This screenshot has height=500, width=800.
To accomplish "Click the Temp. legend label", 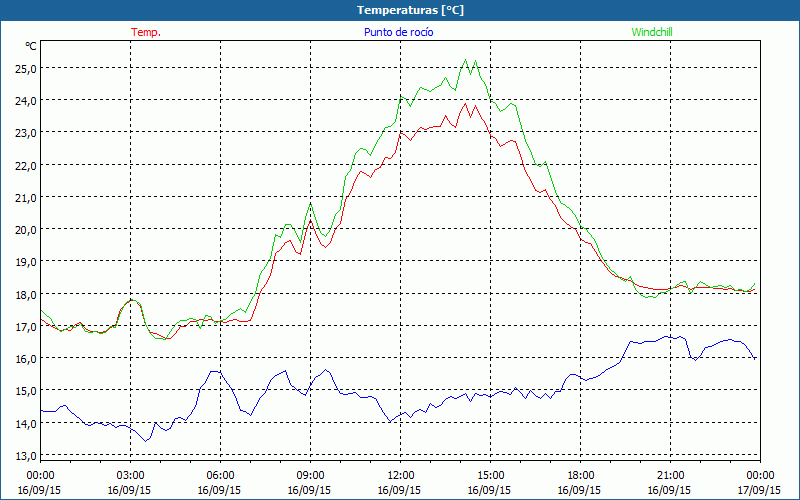I will [x=146, y=32].
